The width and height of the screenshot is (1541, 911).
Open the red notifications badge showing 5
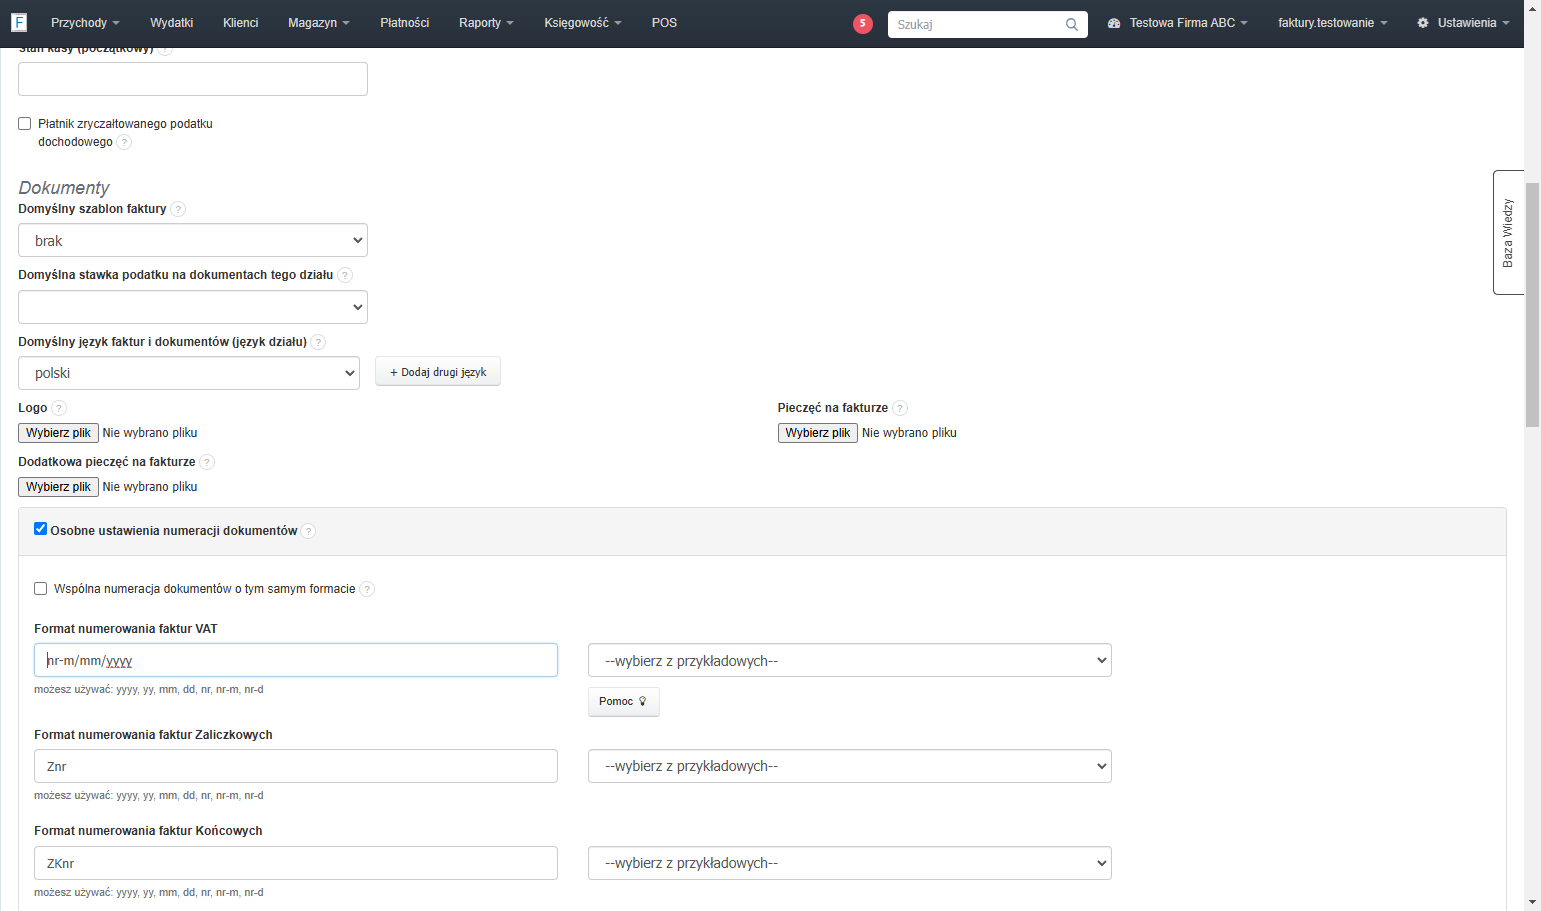click(x=863, y=24)
